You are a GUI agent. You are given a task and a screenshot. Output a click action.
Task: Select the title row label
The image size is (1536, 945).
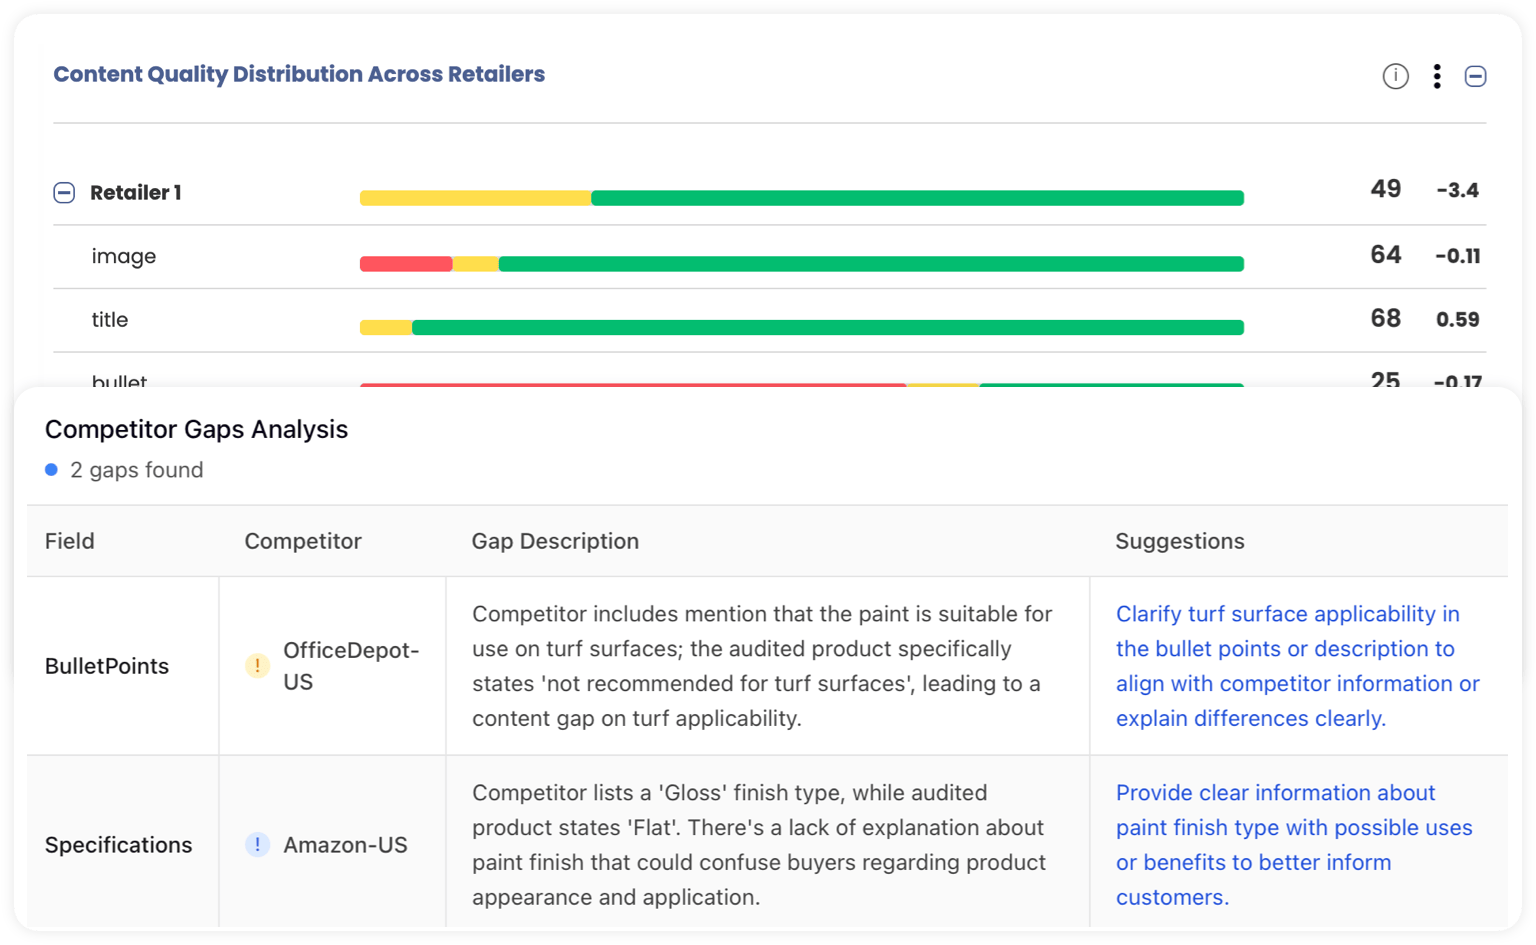coord(109,320)
